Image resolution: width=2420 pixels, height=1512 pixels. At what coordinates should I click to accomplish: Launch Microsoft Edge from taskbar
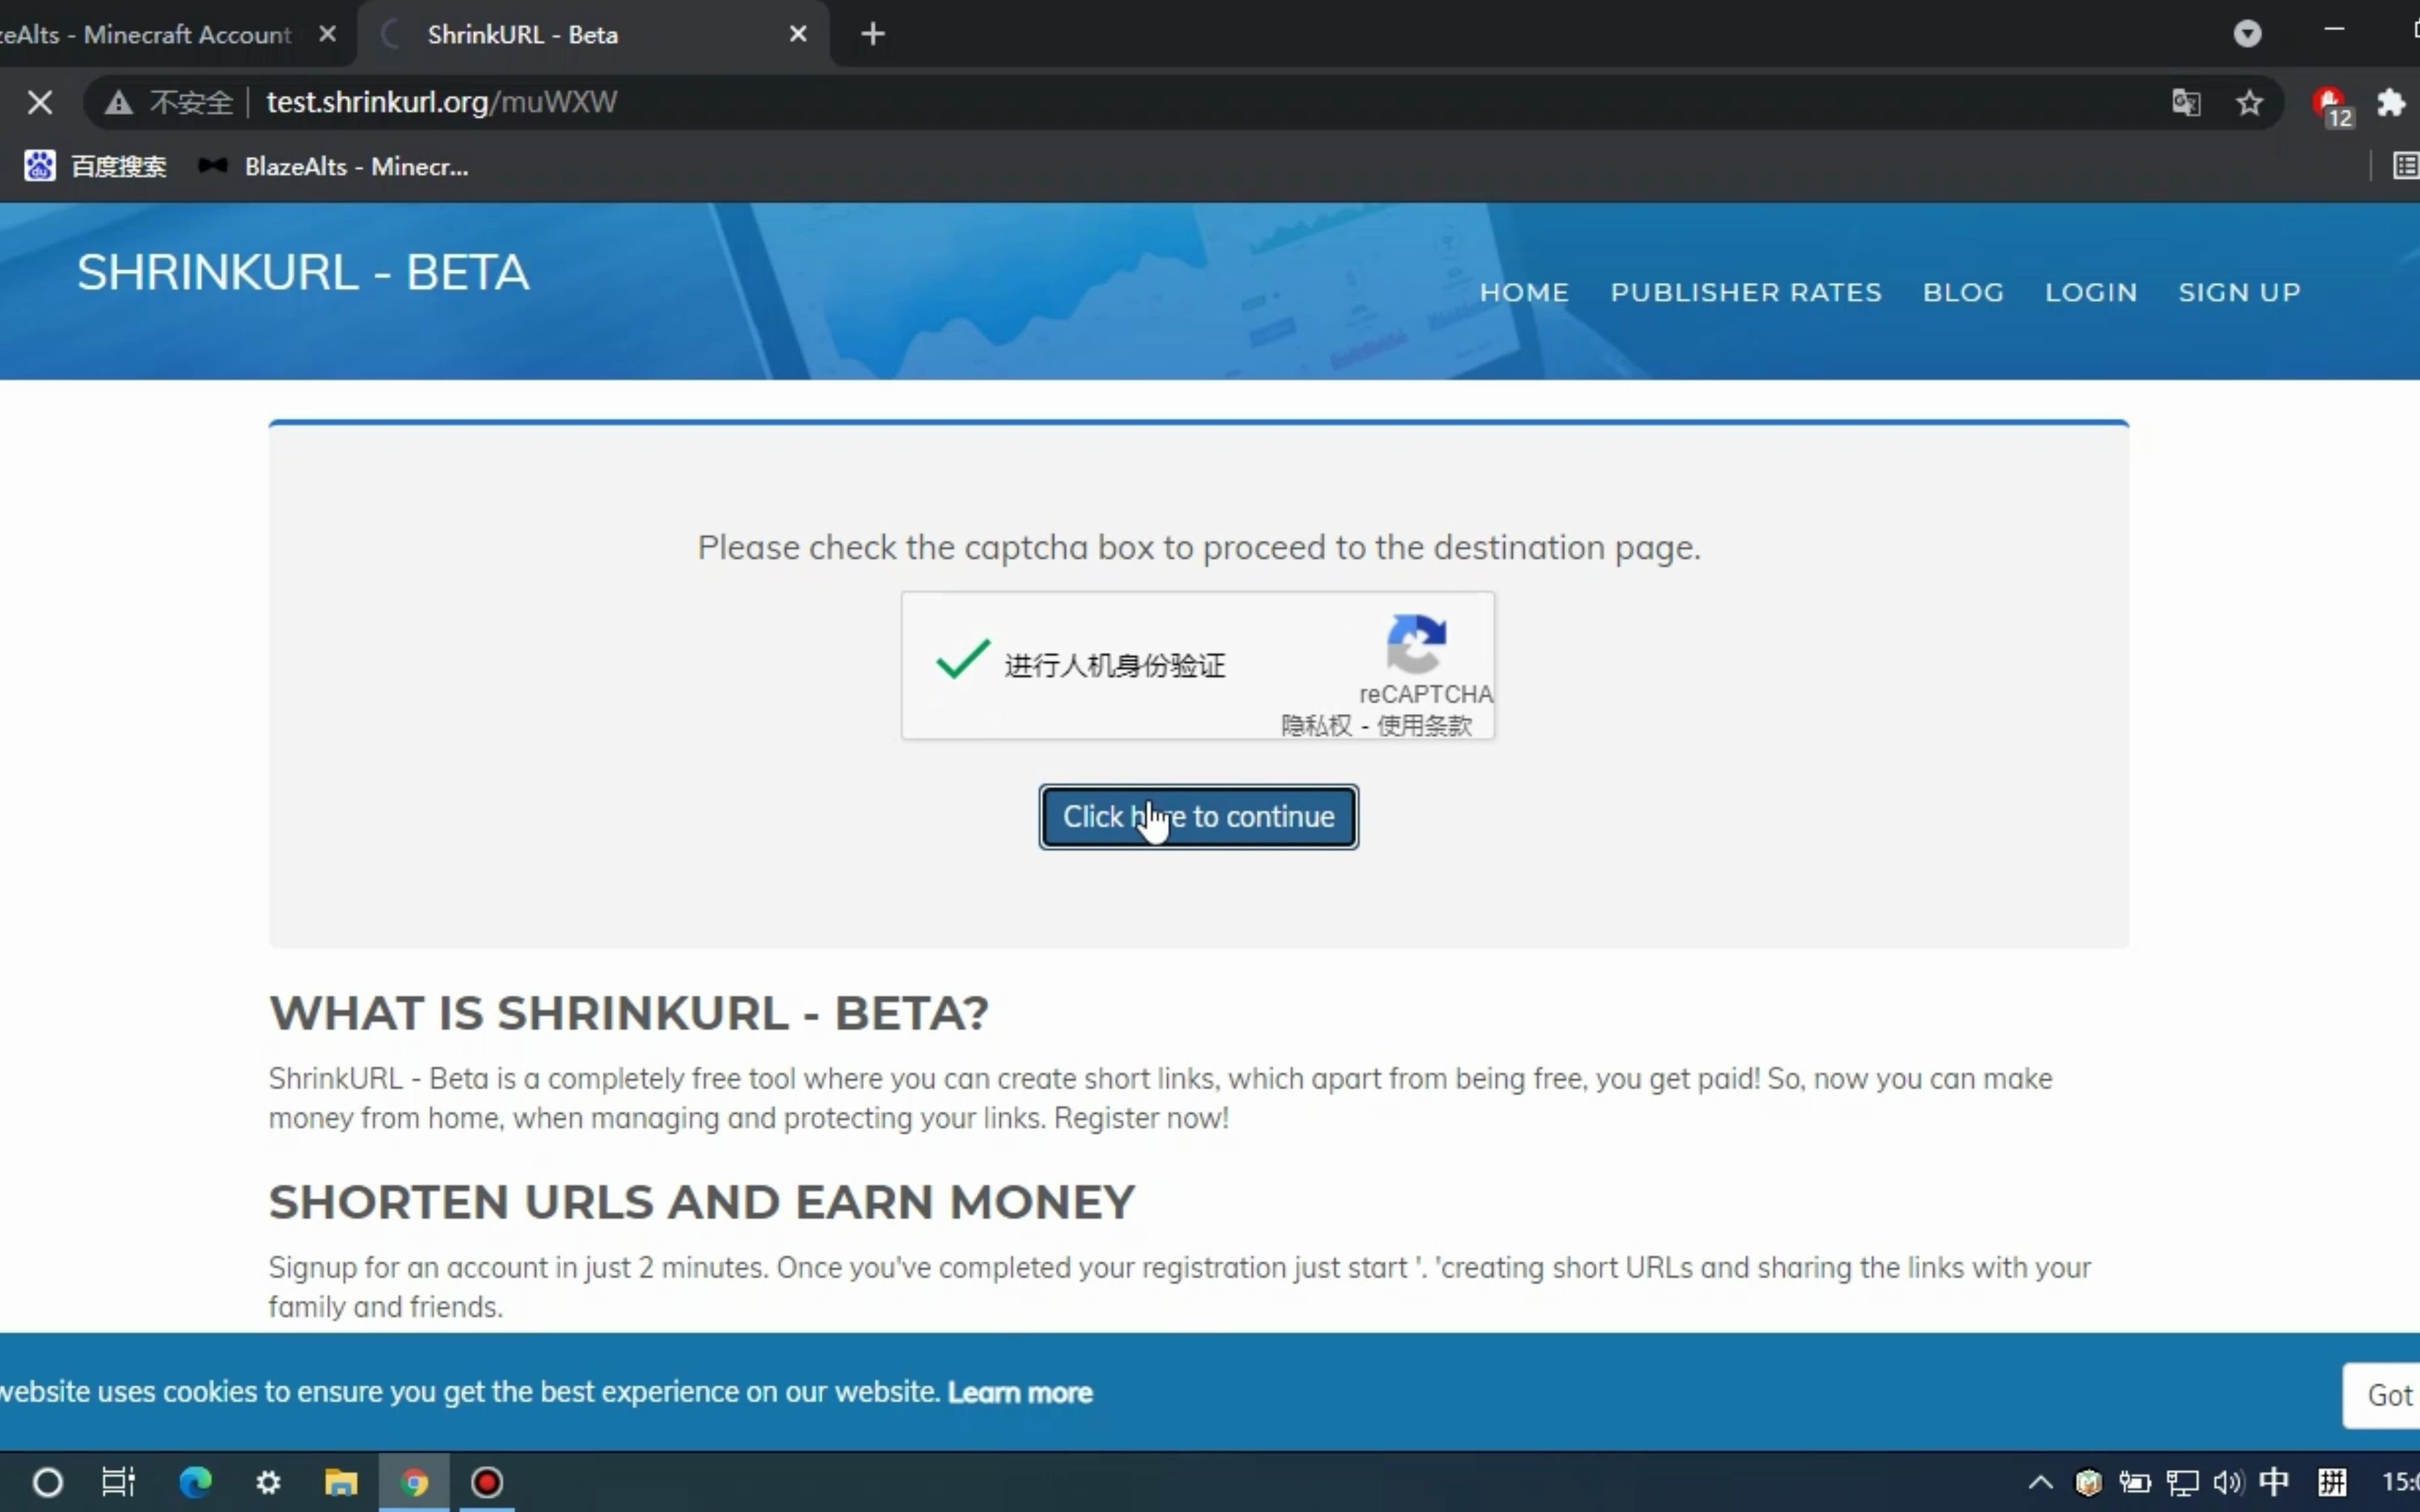pos(195,1482)
